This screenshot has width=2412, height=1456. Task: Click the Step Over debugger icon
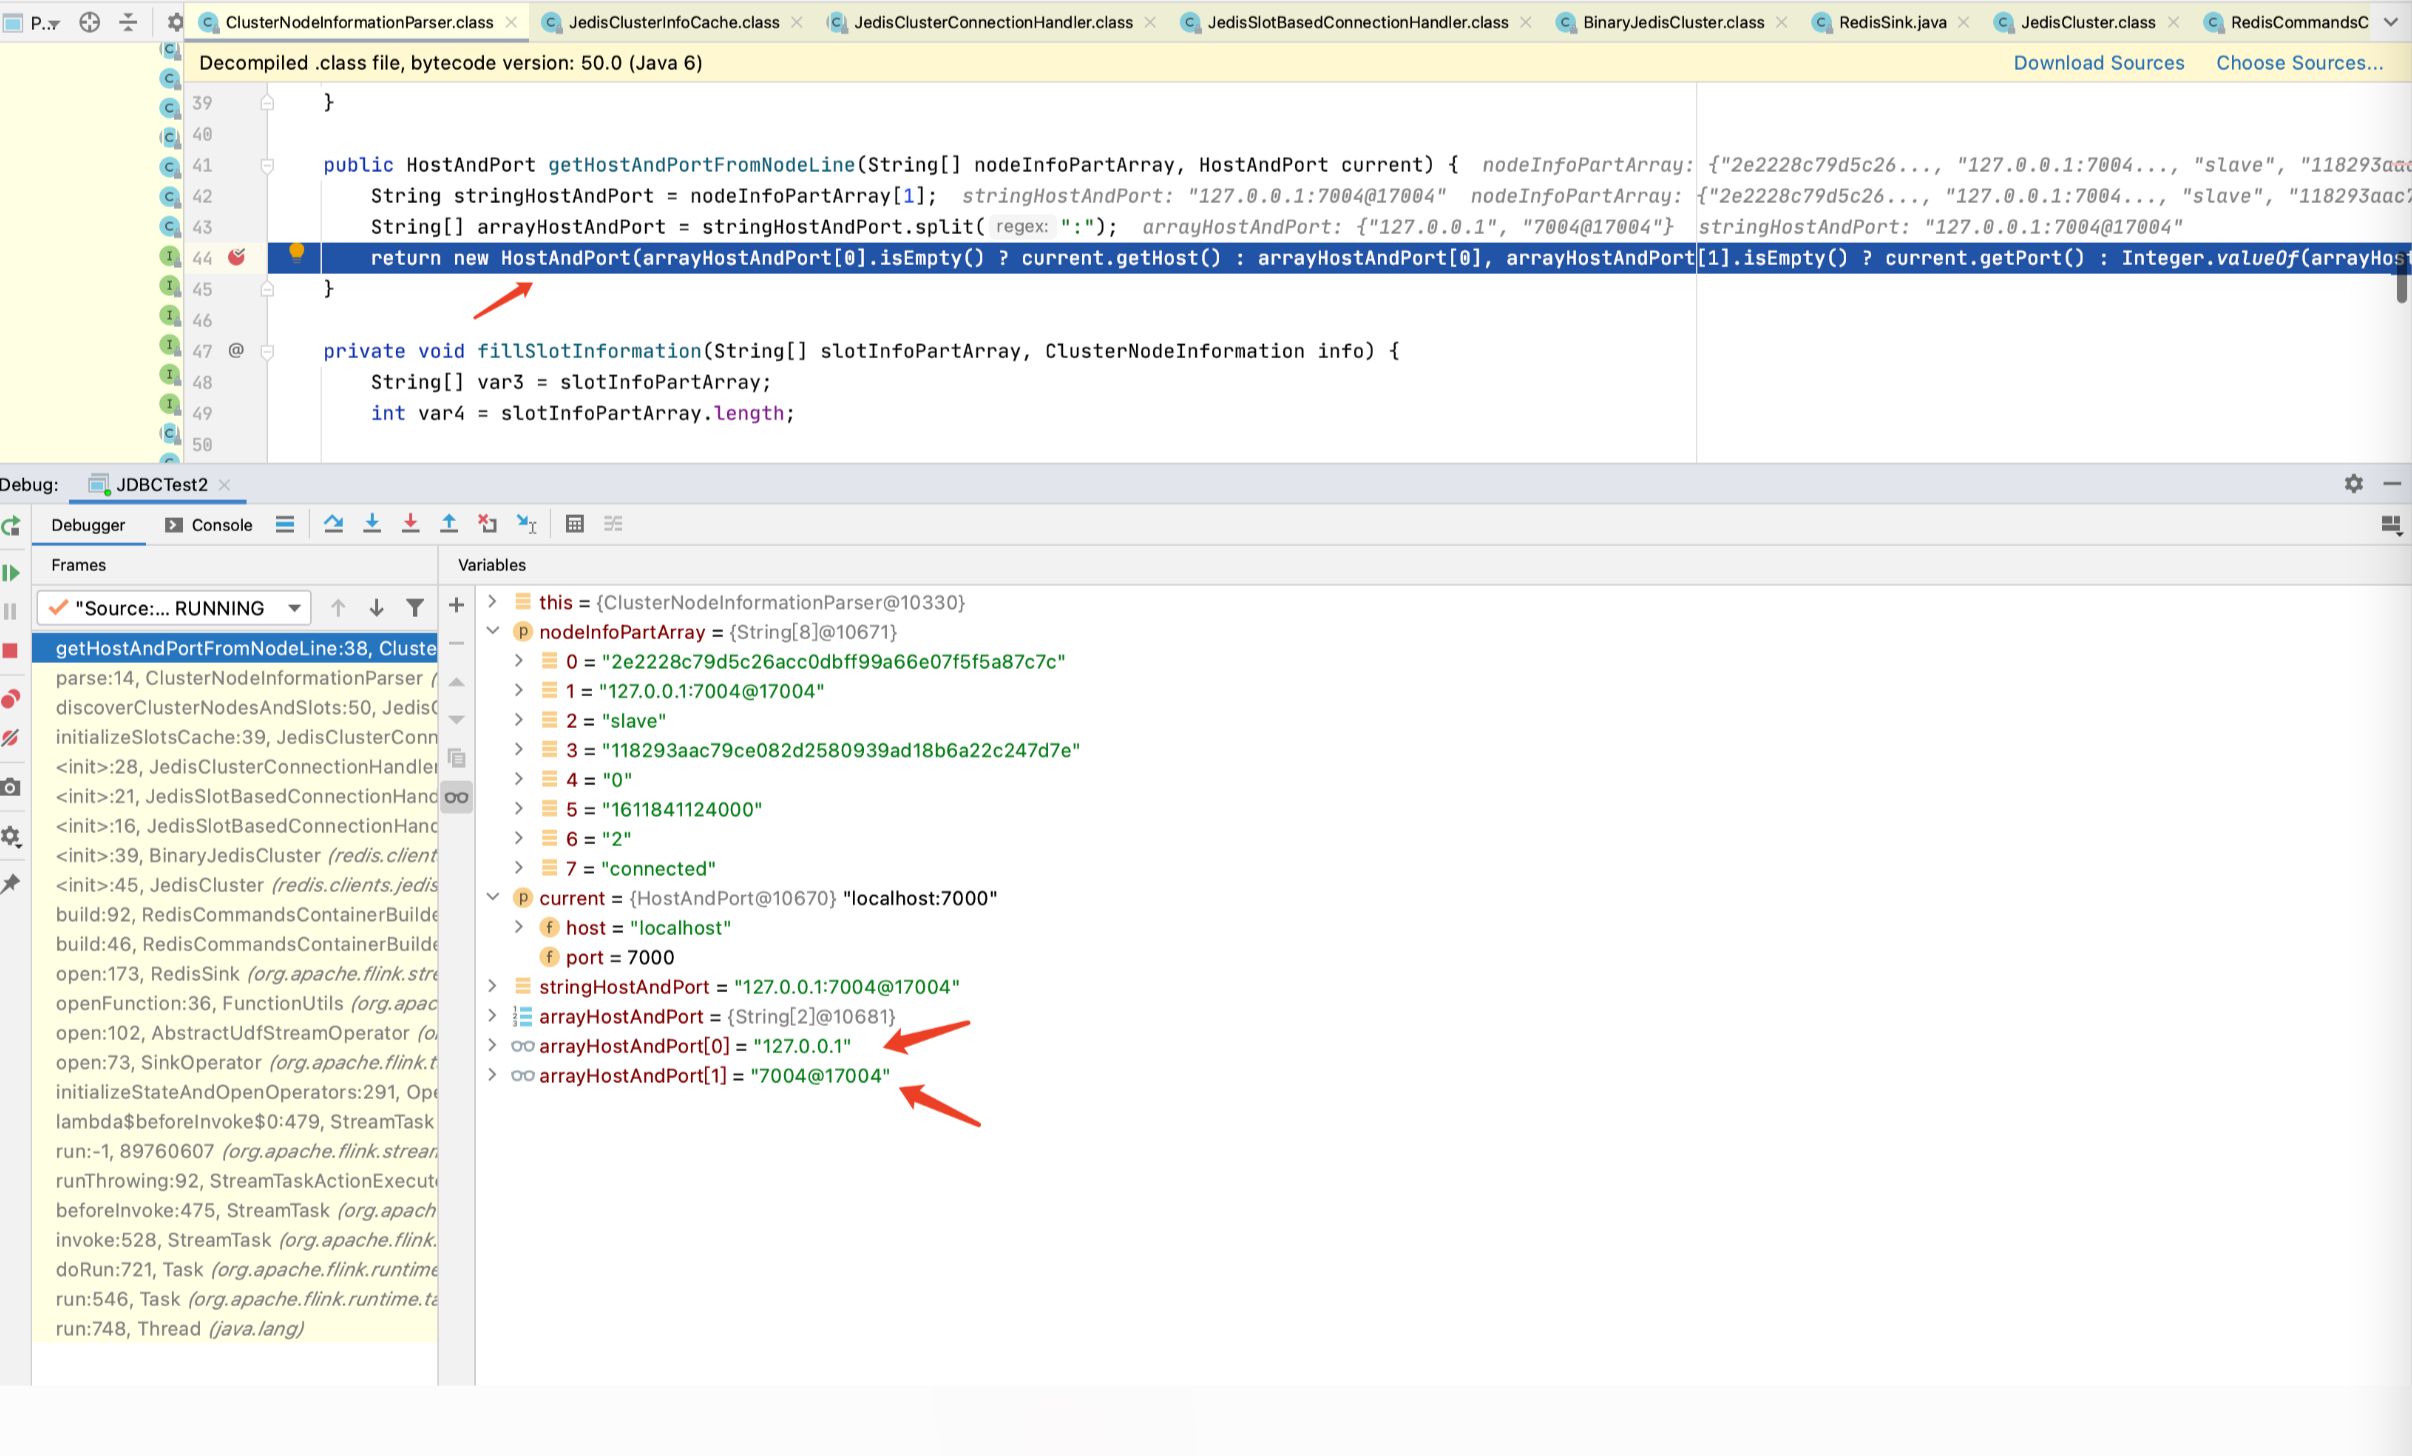(333, 524)
